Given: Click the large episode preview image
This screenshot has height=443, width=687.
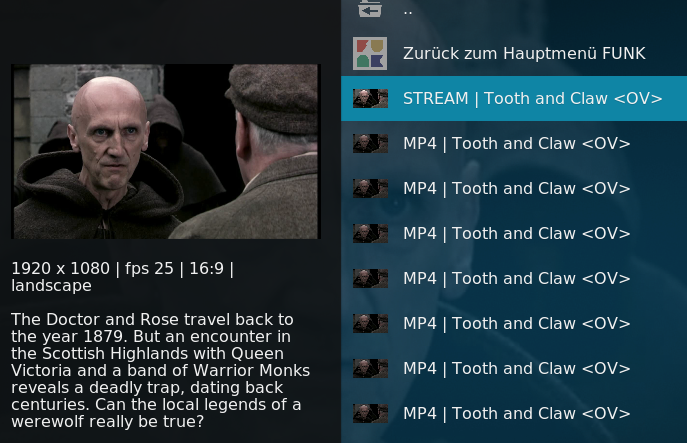Looking at the screenshot, I should coord(166,152).
